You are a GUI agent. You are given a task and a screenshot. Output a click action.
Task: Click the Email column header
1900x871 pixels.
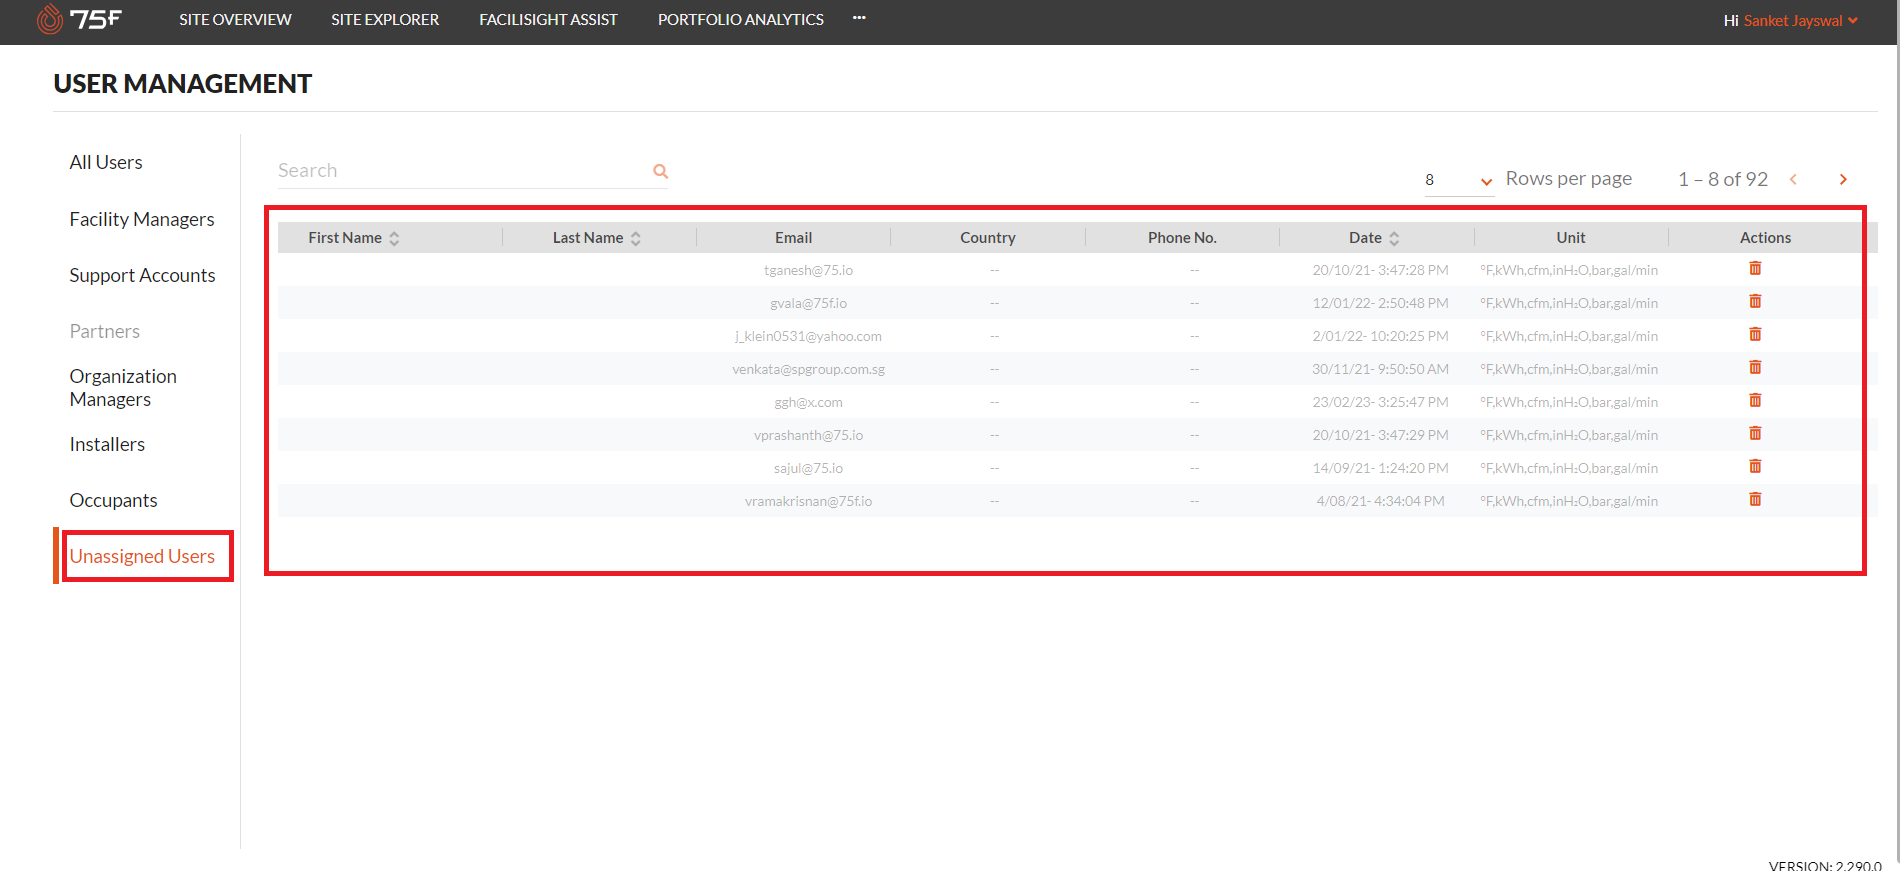793,238
